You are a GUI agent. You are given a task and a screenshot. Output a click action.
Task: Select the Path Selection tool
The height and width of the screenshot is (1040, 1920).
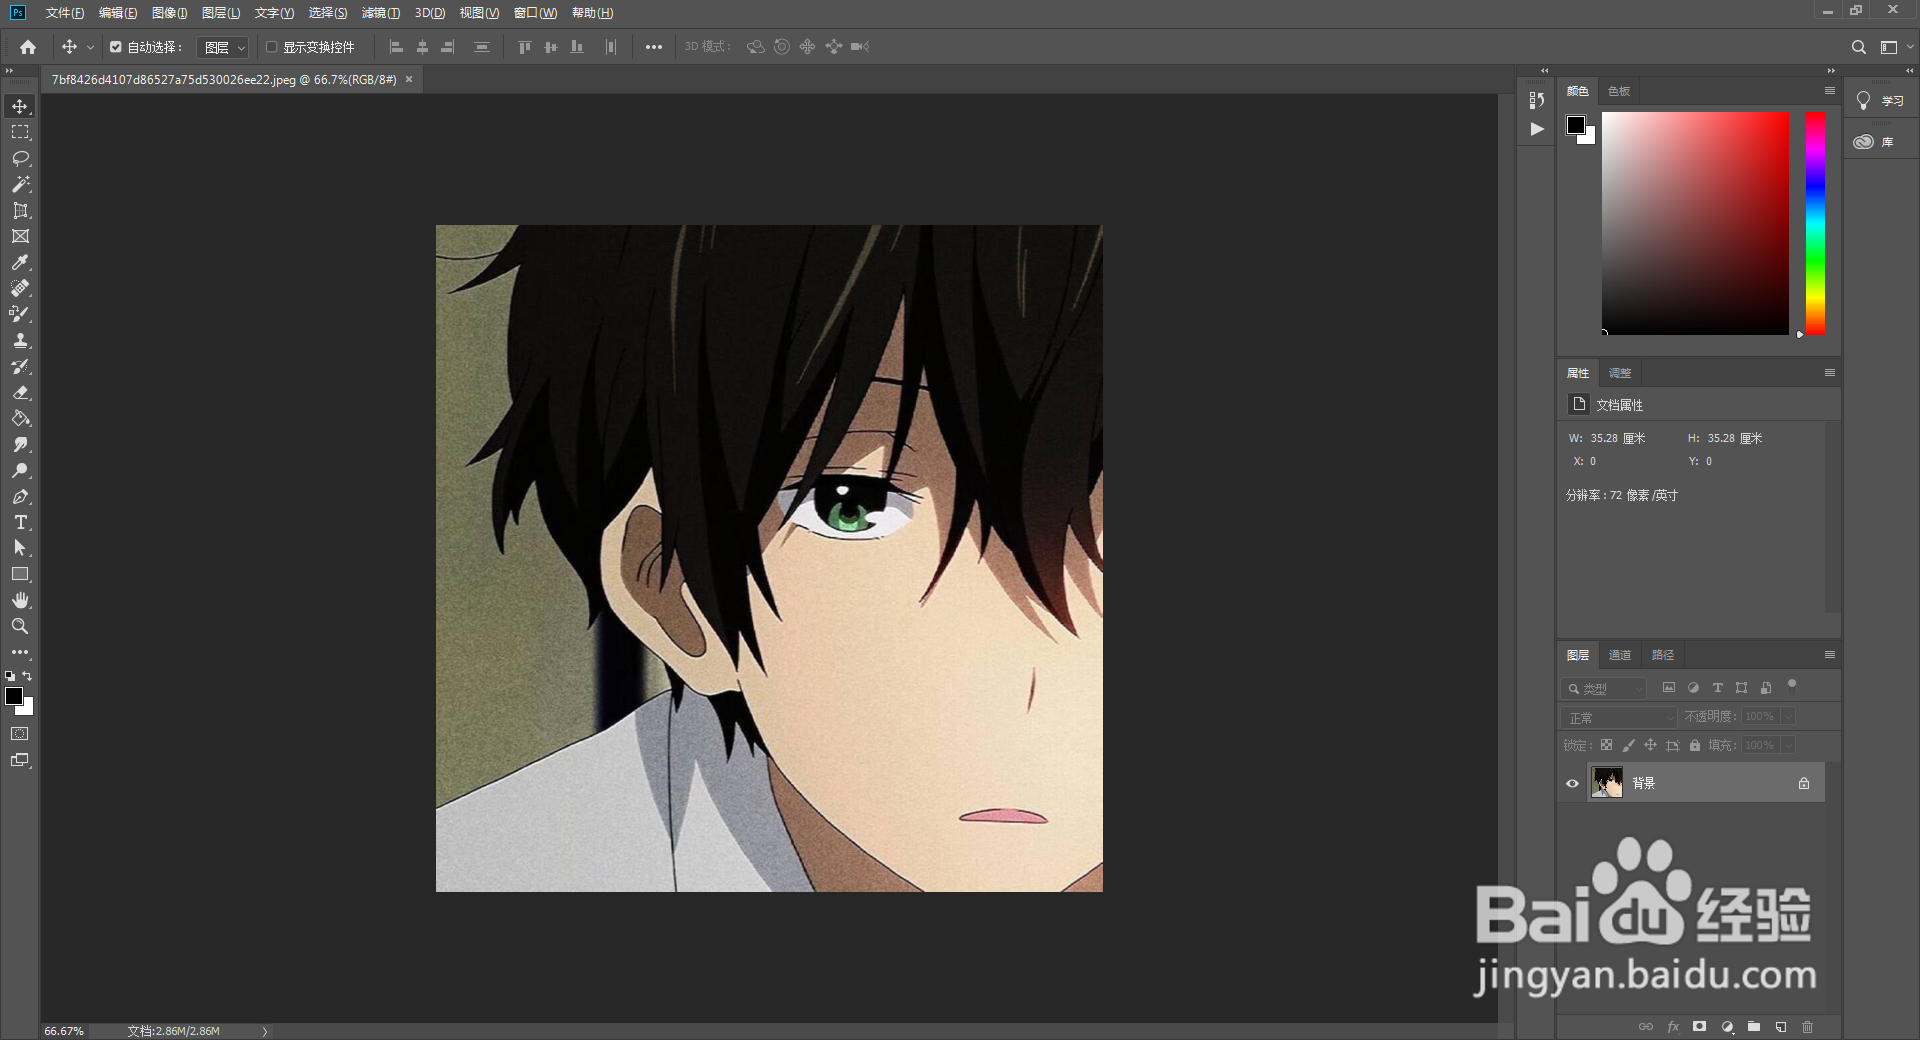pos(20,548)
